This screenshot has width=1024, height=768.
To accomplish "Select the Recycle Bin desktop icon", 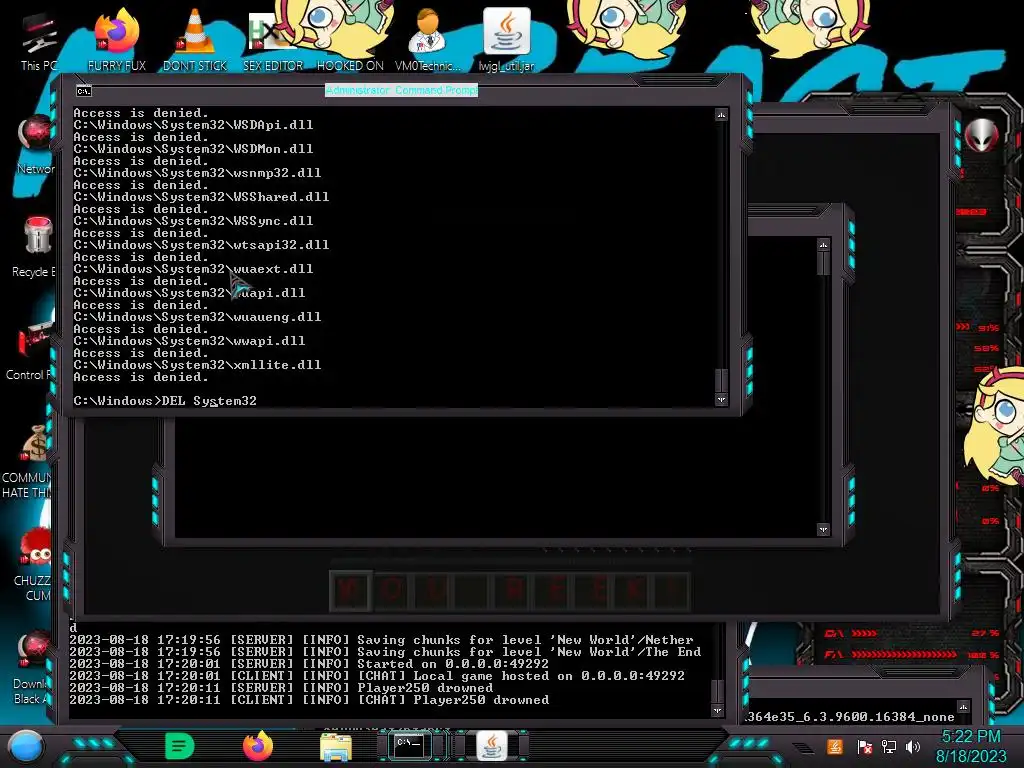I will click(x=36, y=247).
